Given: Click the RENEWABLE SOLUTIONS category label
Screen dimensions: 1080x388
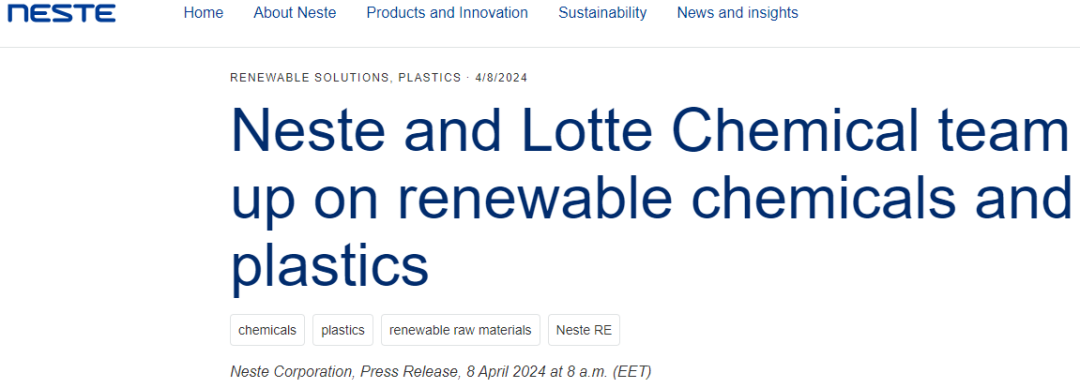Looking at the screenshot, I should tap(311, 78).
